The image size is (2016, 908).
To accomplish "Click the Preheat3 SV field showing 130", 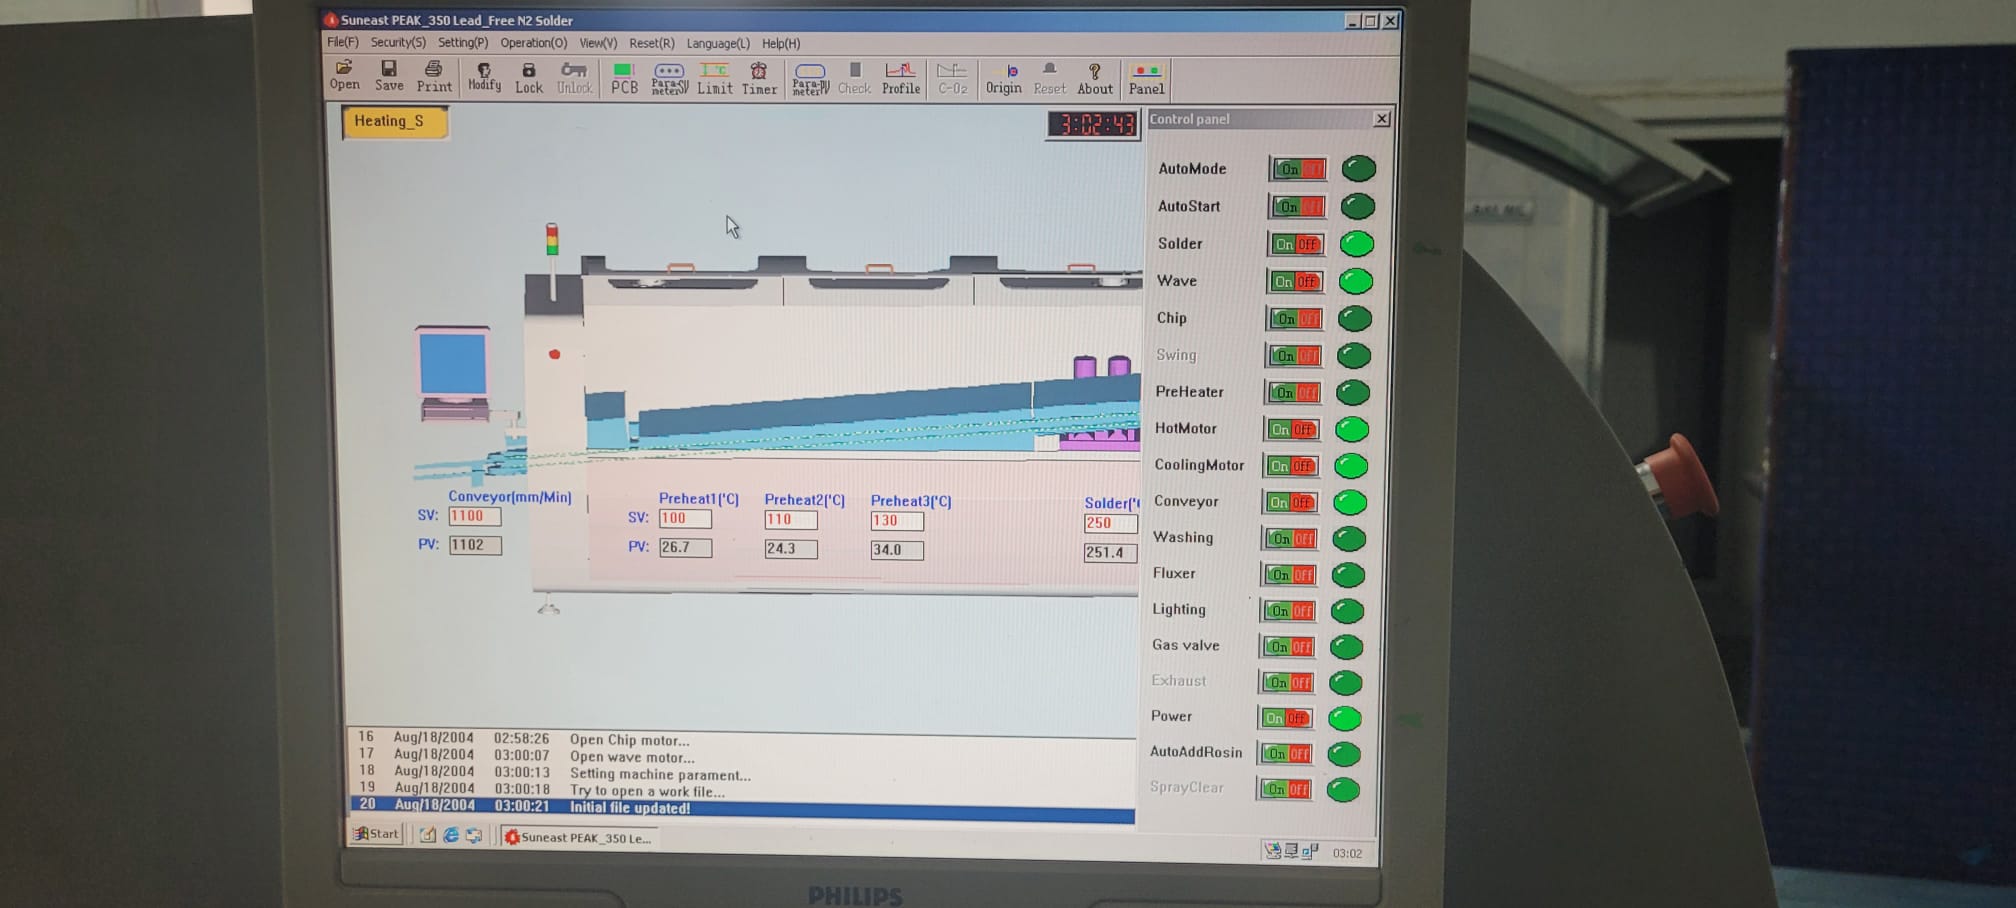I will tap(897, 521).
